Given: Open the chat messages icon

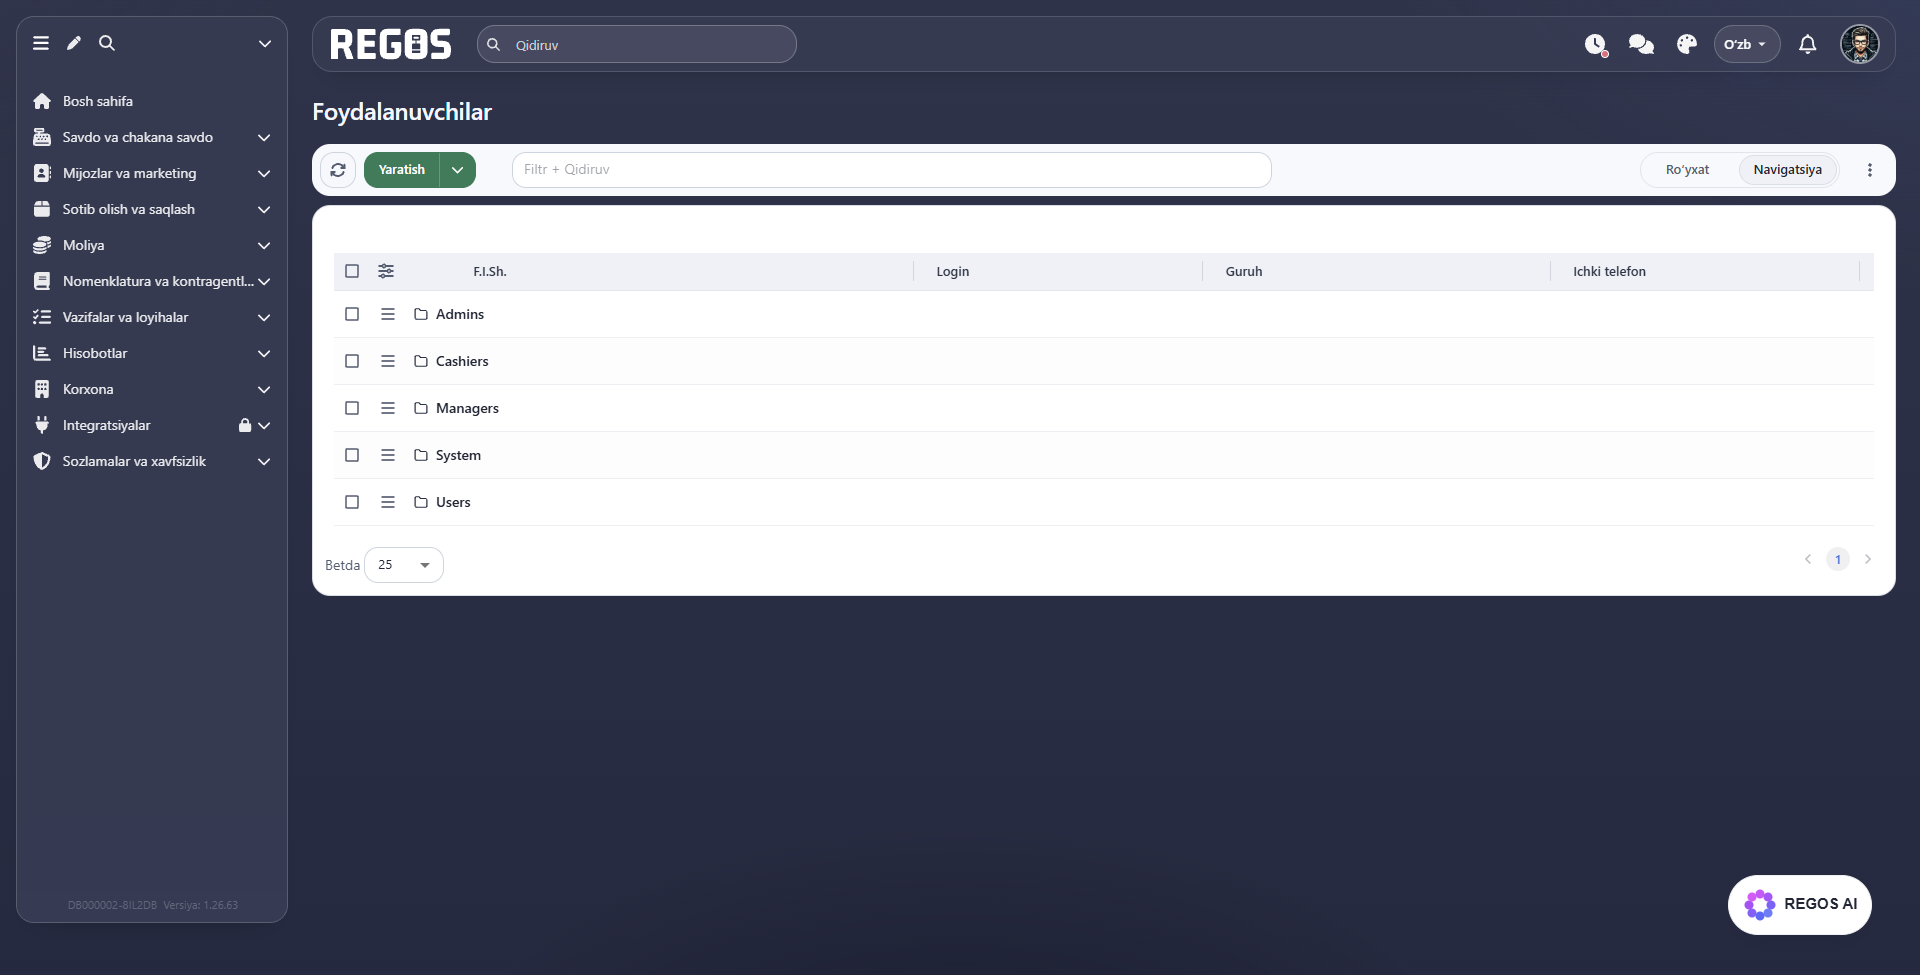Looking at the screenshot, I should tap(1641, 44).
